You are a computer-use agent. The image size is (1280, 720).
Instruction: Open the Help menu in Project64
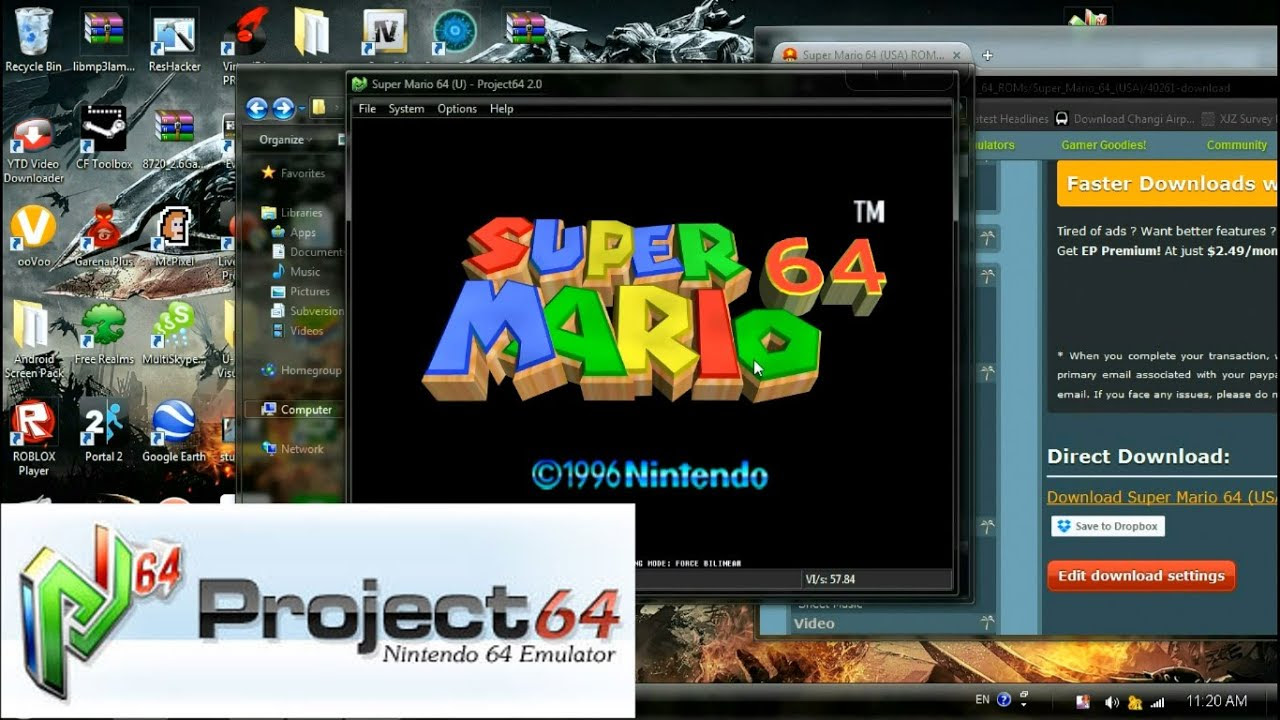501,109
